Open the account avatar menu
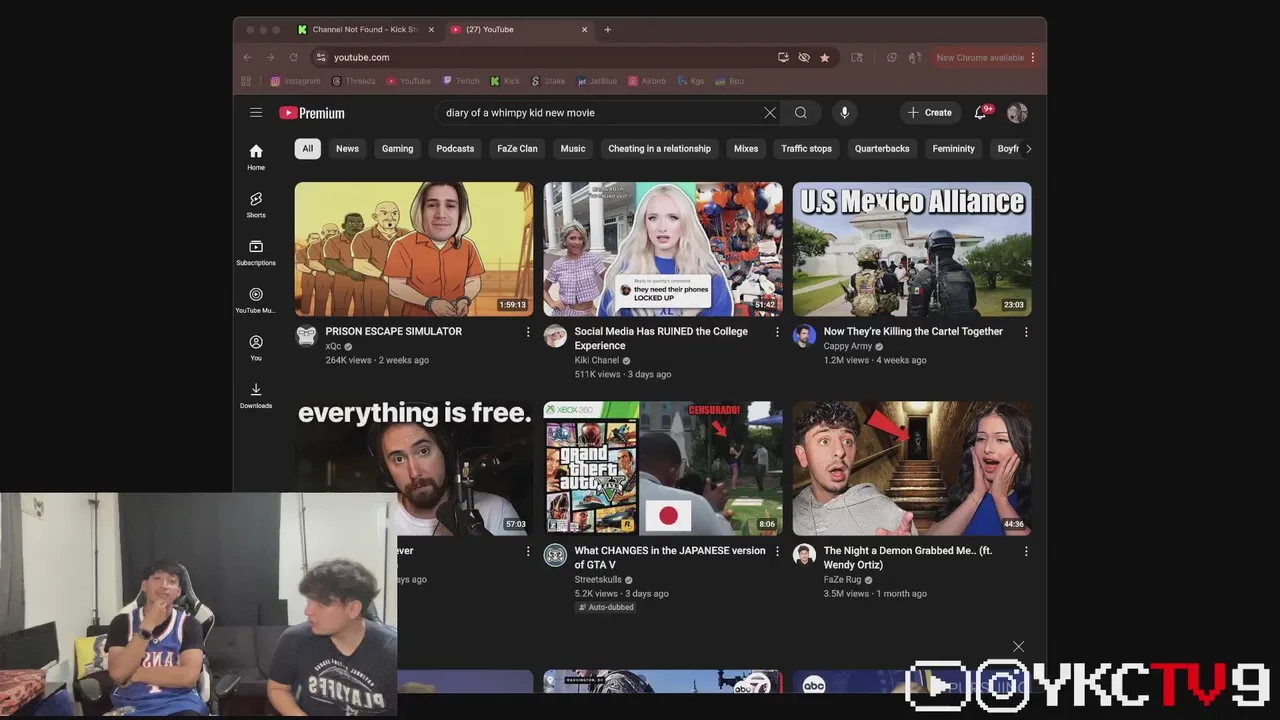The width and height of the screenshot is (1280, 720). pos(1017,113)
